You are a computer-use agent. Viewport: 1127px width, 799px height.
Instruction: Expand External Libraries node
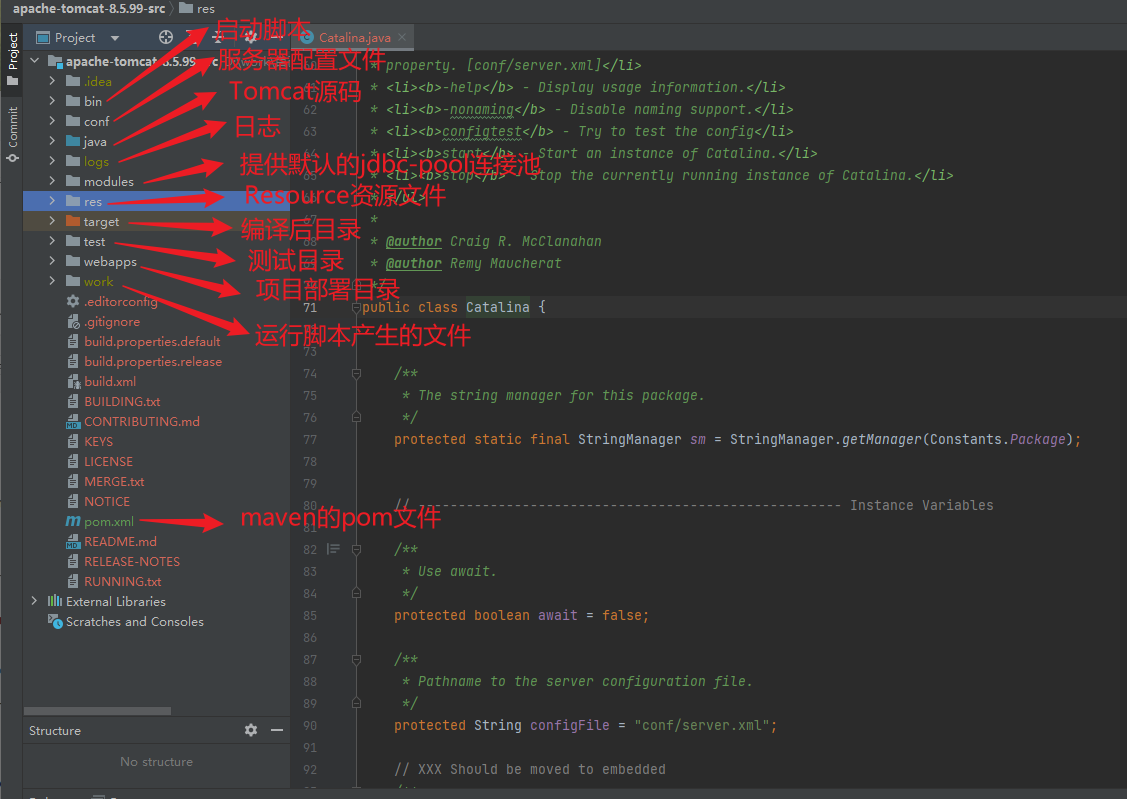[x=34, y=601]
